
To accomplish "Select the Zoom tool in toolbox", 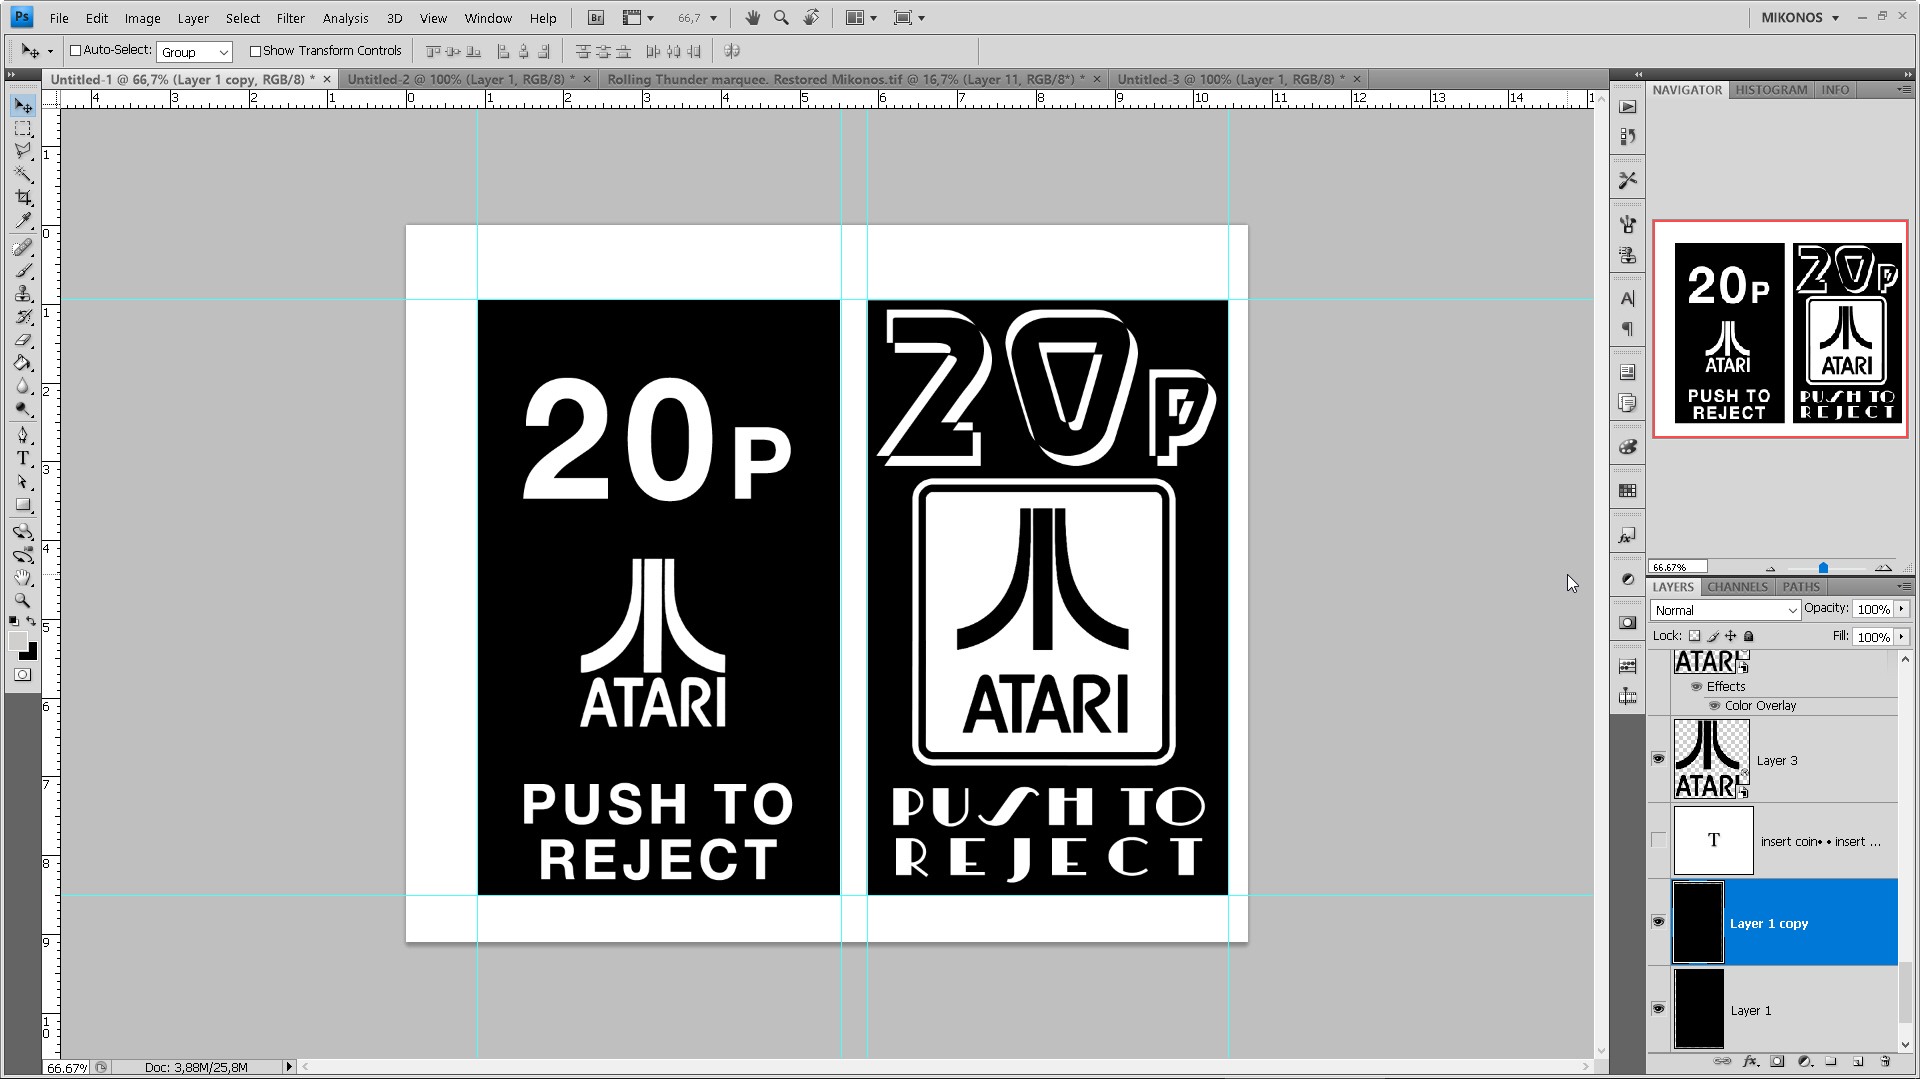I will coord(23,601).
